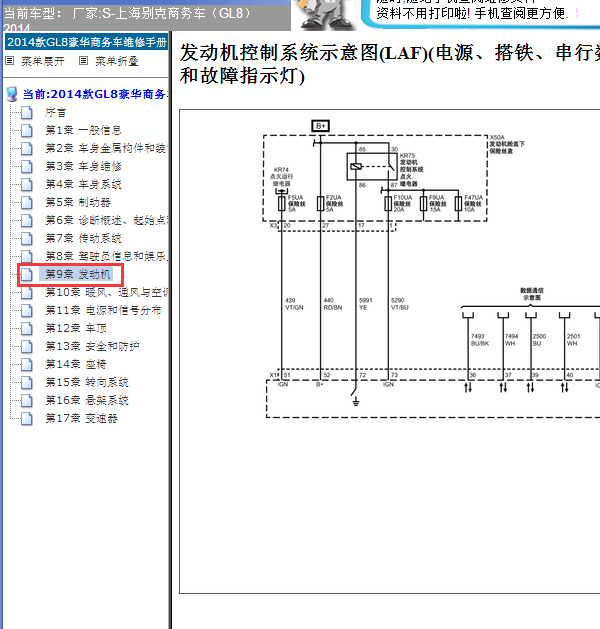Click the page icon beside 第14章
This screenshot has width=600, height=629.
pos(27,365)
